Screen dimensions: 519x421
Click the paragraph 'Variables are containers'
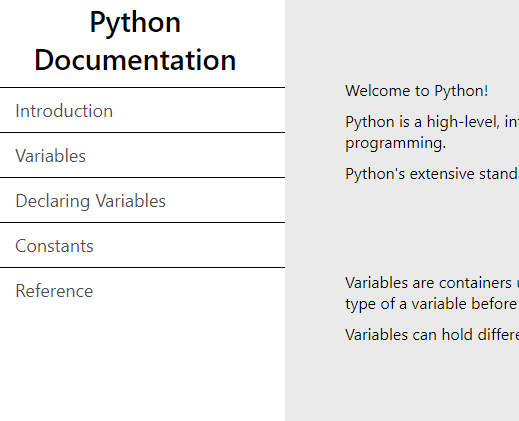tap(432, 293)
